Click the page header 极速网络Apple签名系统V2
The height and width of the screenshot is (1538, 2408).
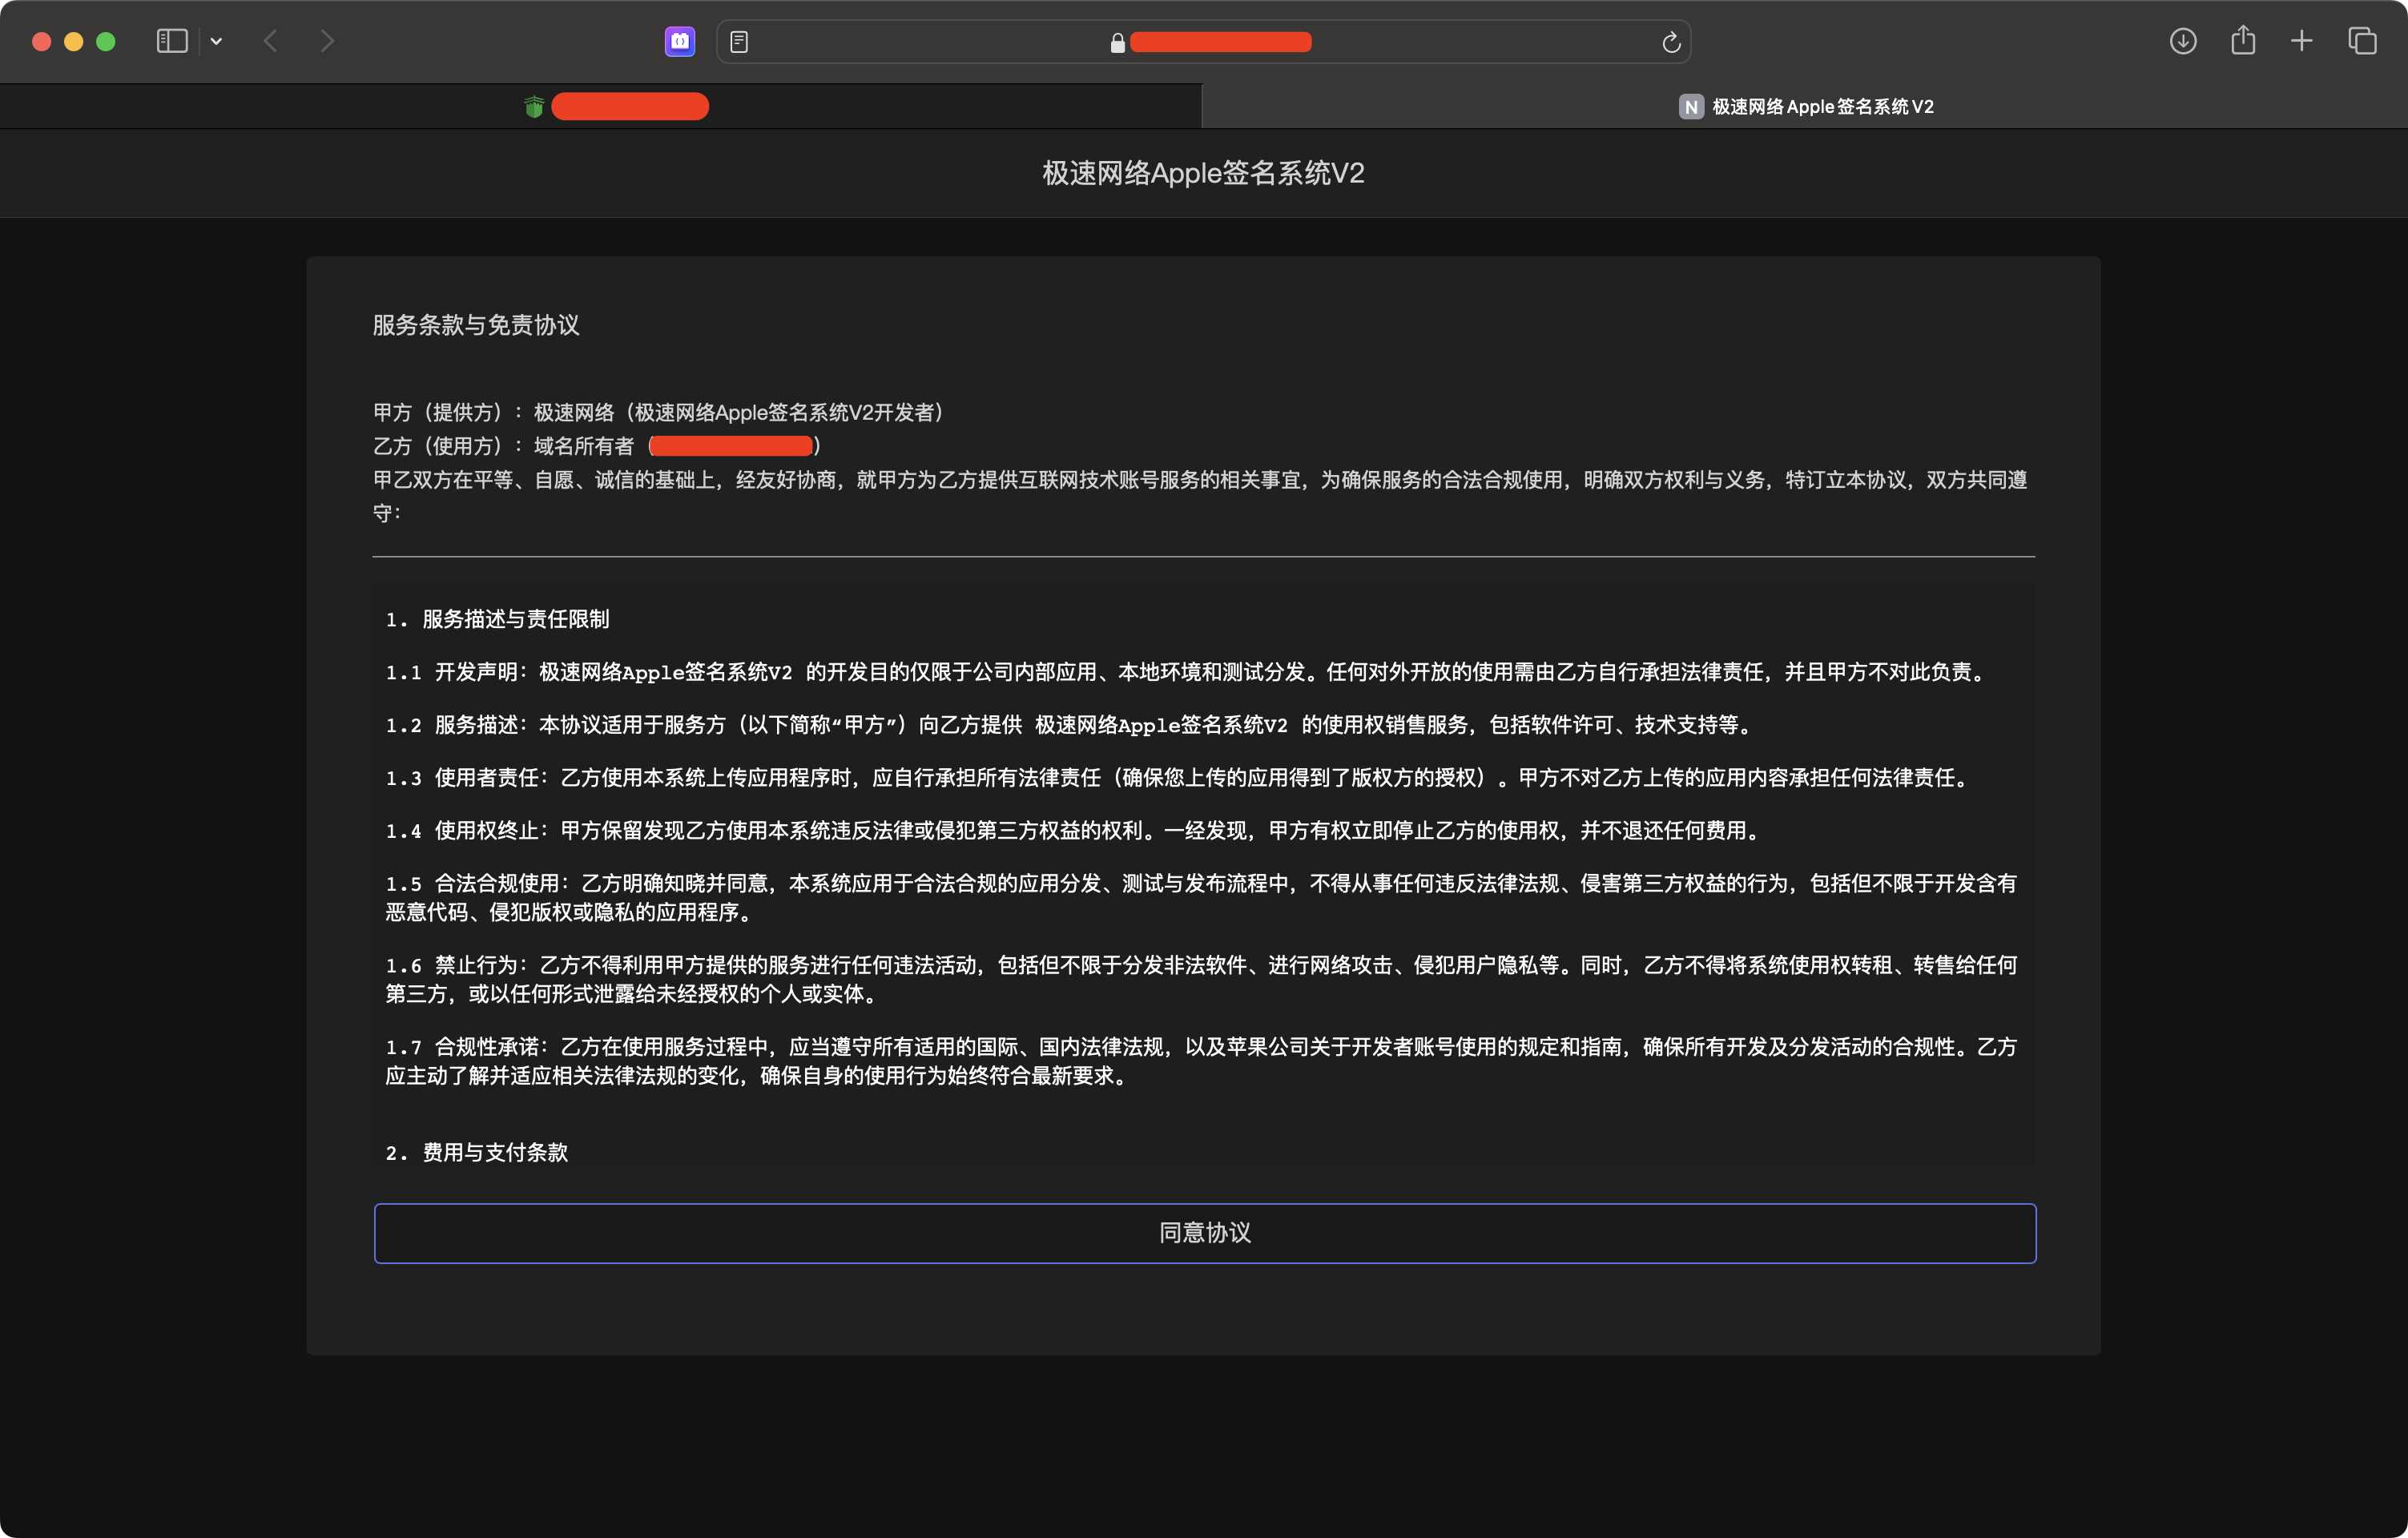(1203, 173)
